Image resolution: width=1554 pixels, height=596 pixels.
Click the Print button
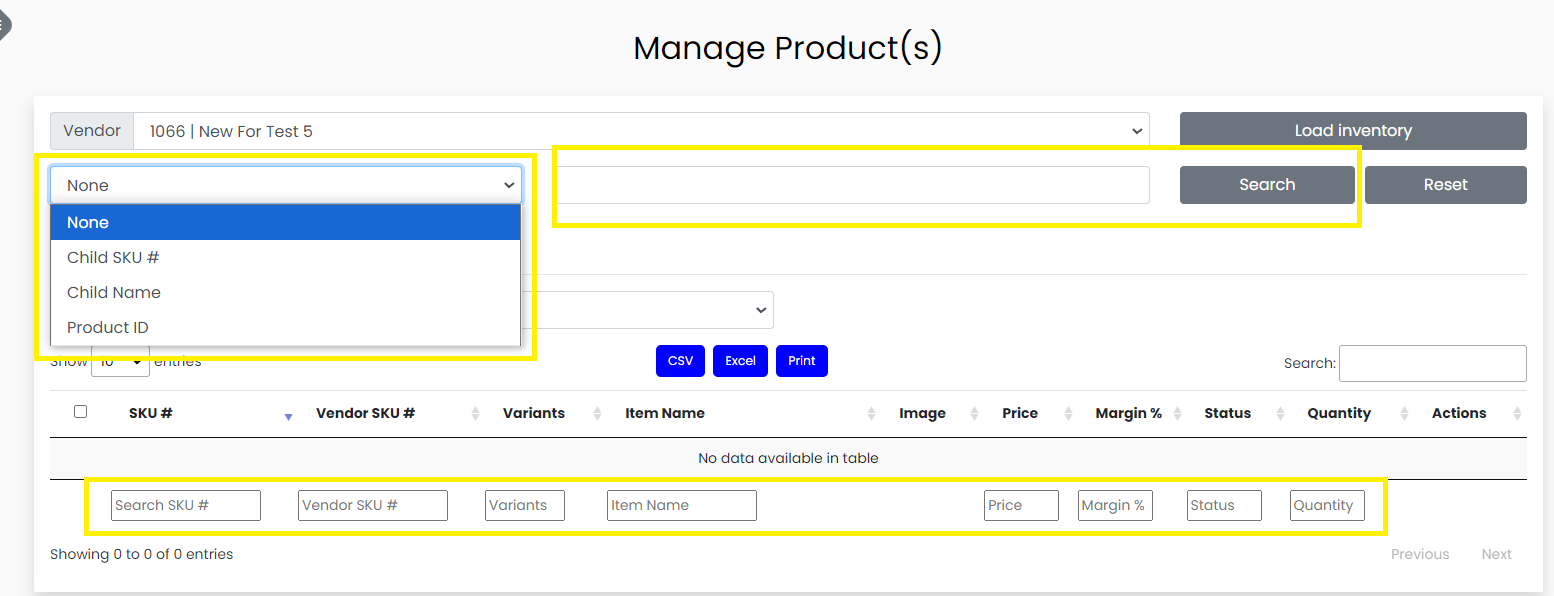coord(802,361)
